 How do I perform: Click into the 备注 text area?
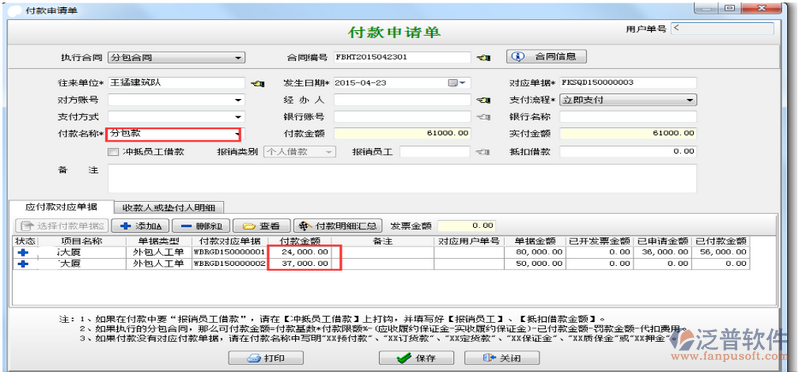402,179
